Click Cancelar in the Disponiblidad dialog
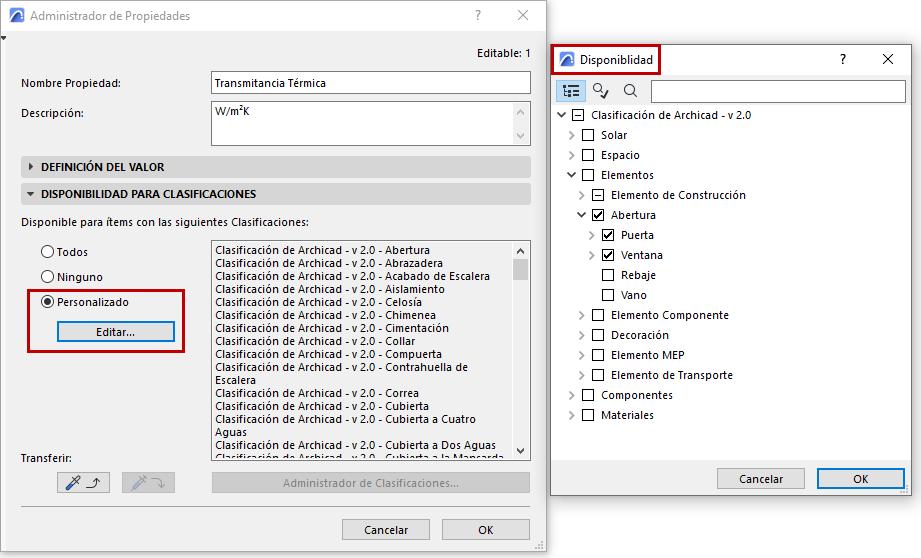The image size is (921, 558). (x=761, y=479)
